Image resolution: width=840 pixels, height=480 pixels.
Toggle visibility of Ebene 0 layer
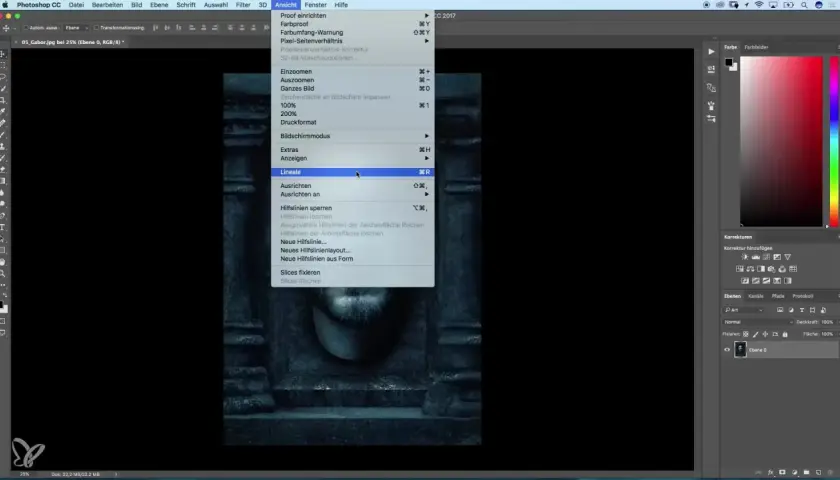[727, 350]
